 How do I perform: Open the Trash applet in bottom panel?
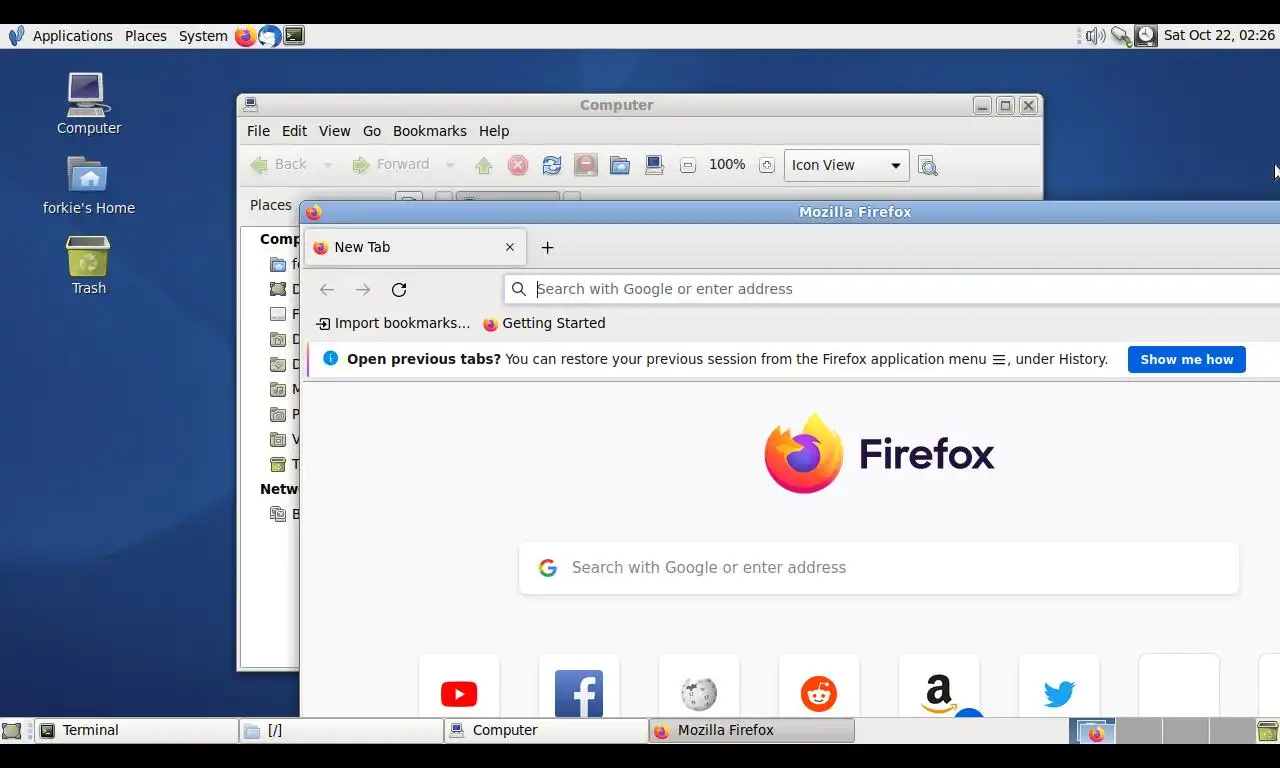(1268, 731)
